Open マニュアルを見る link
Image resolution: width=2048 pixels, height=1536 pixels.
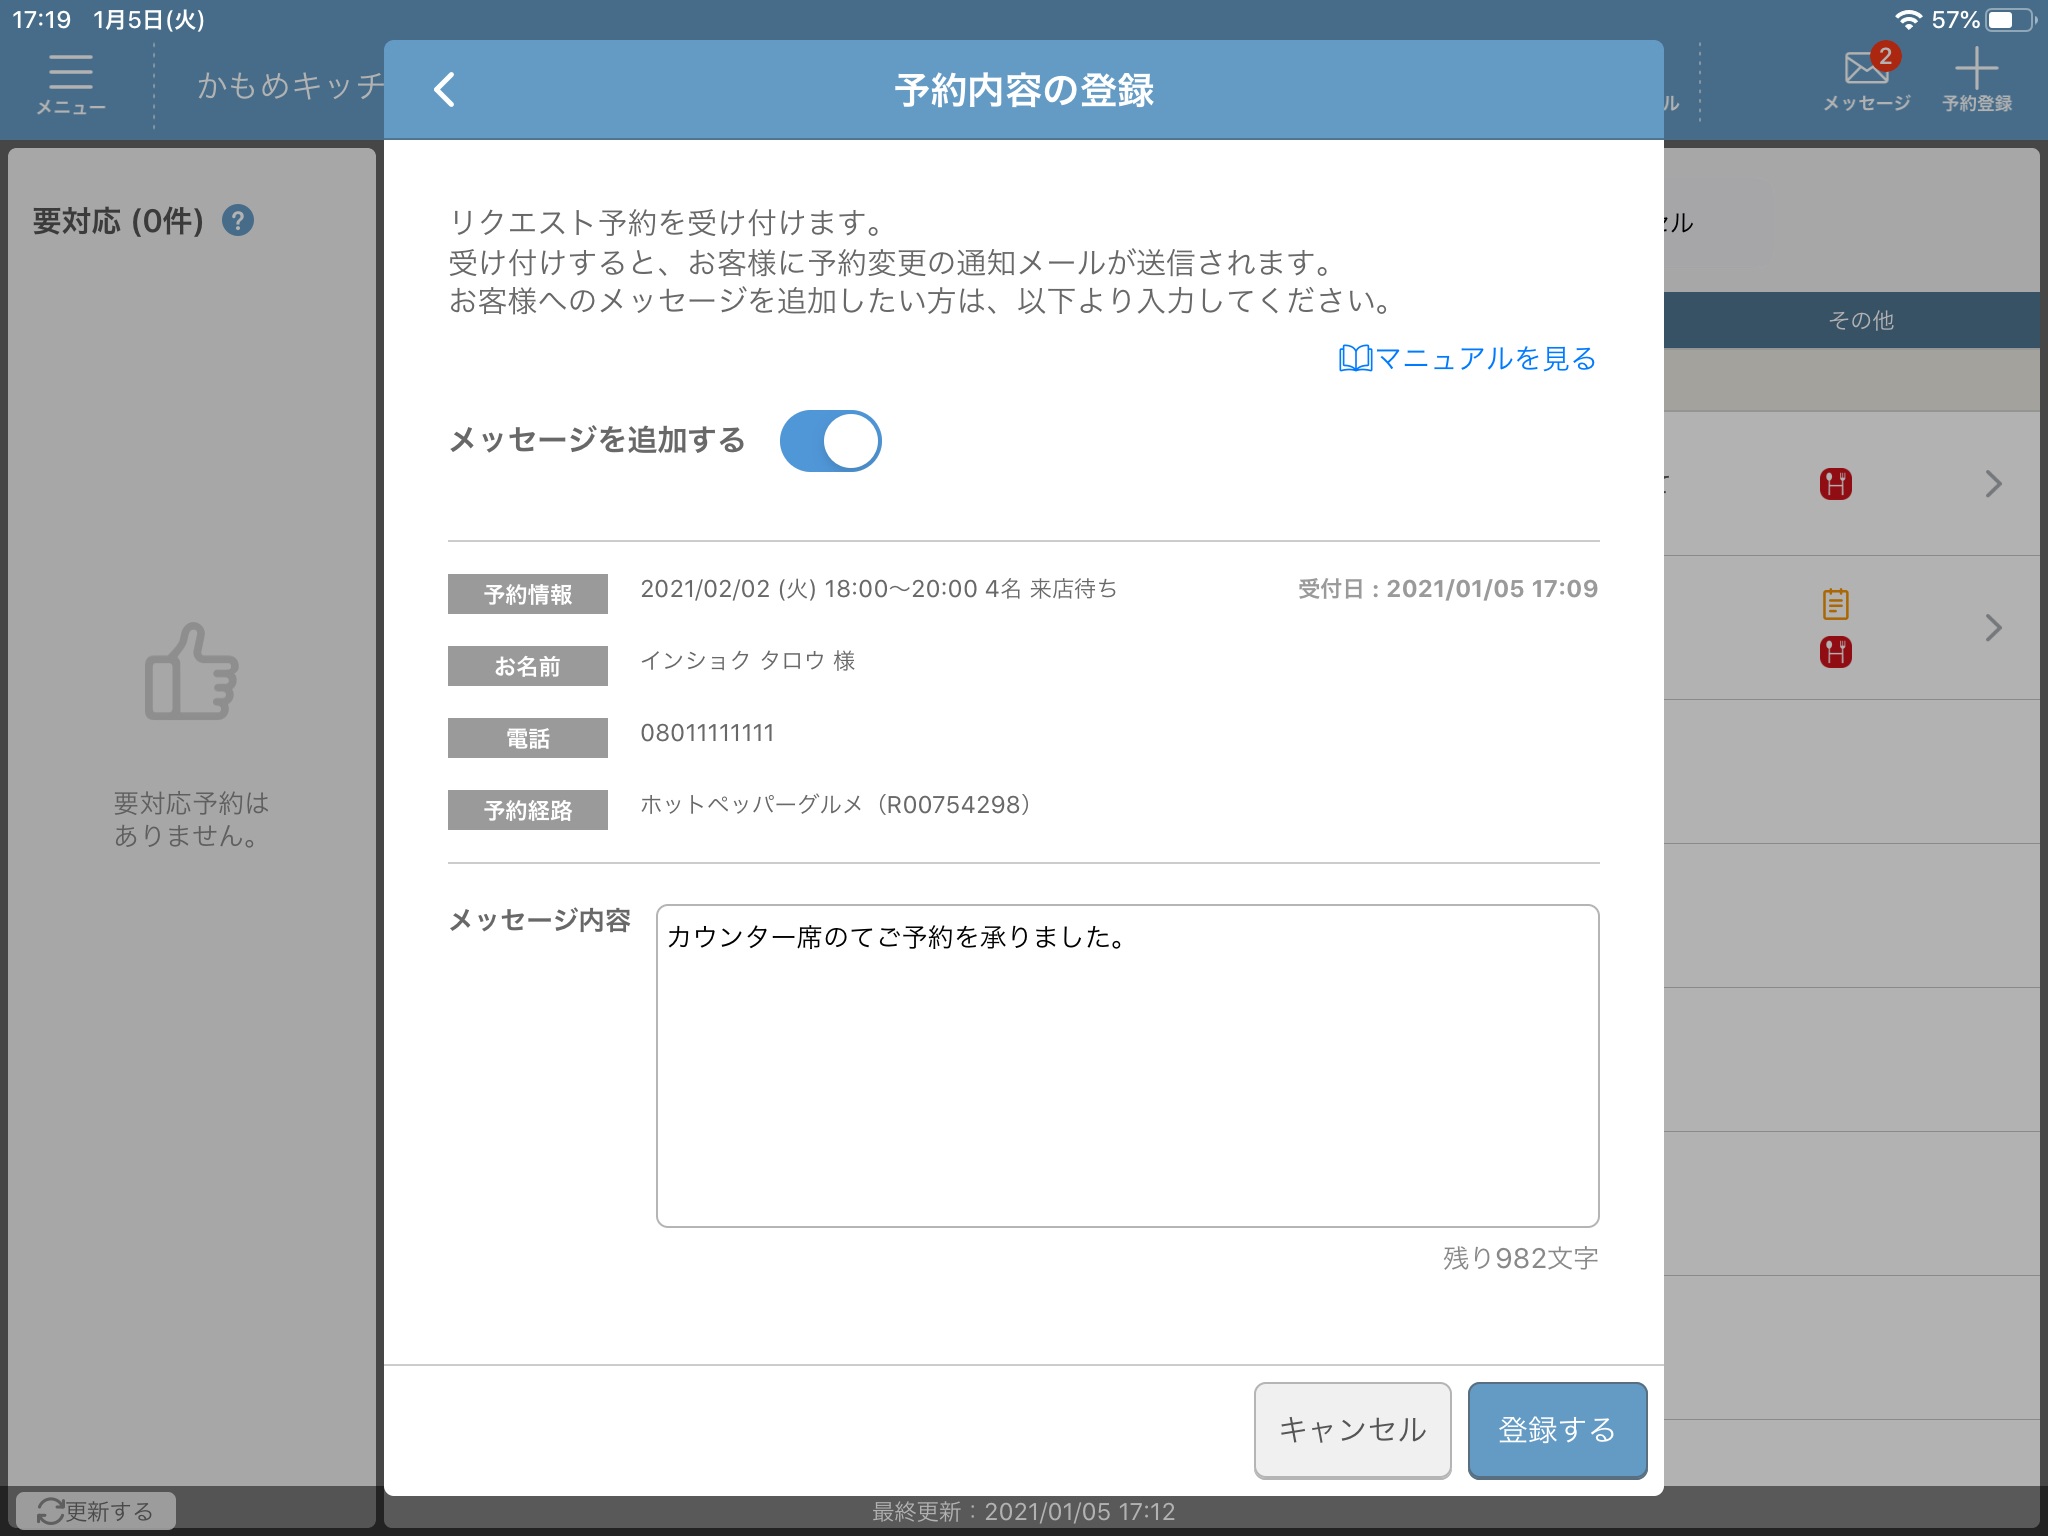click(x=1467, y=358)
